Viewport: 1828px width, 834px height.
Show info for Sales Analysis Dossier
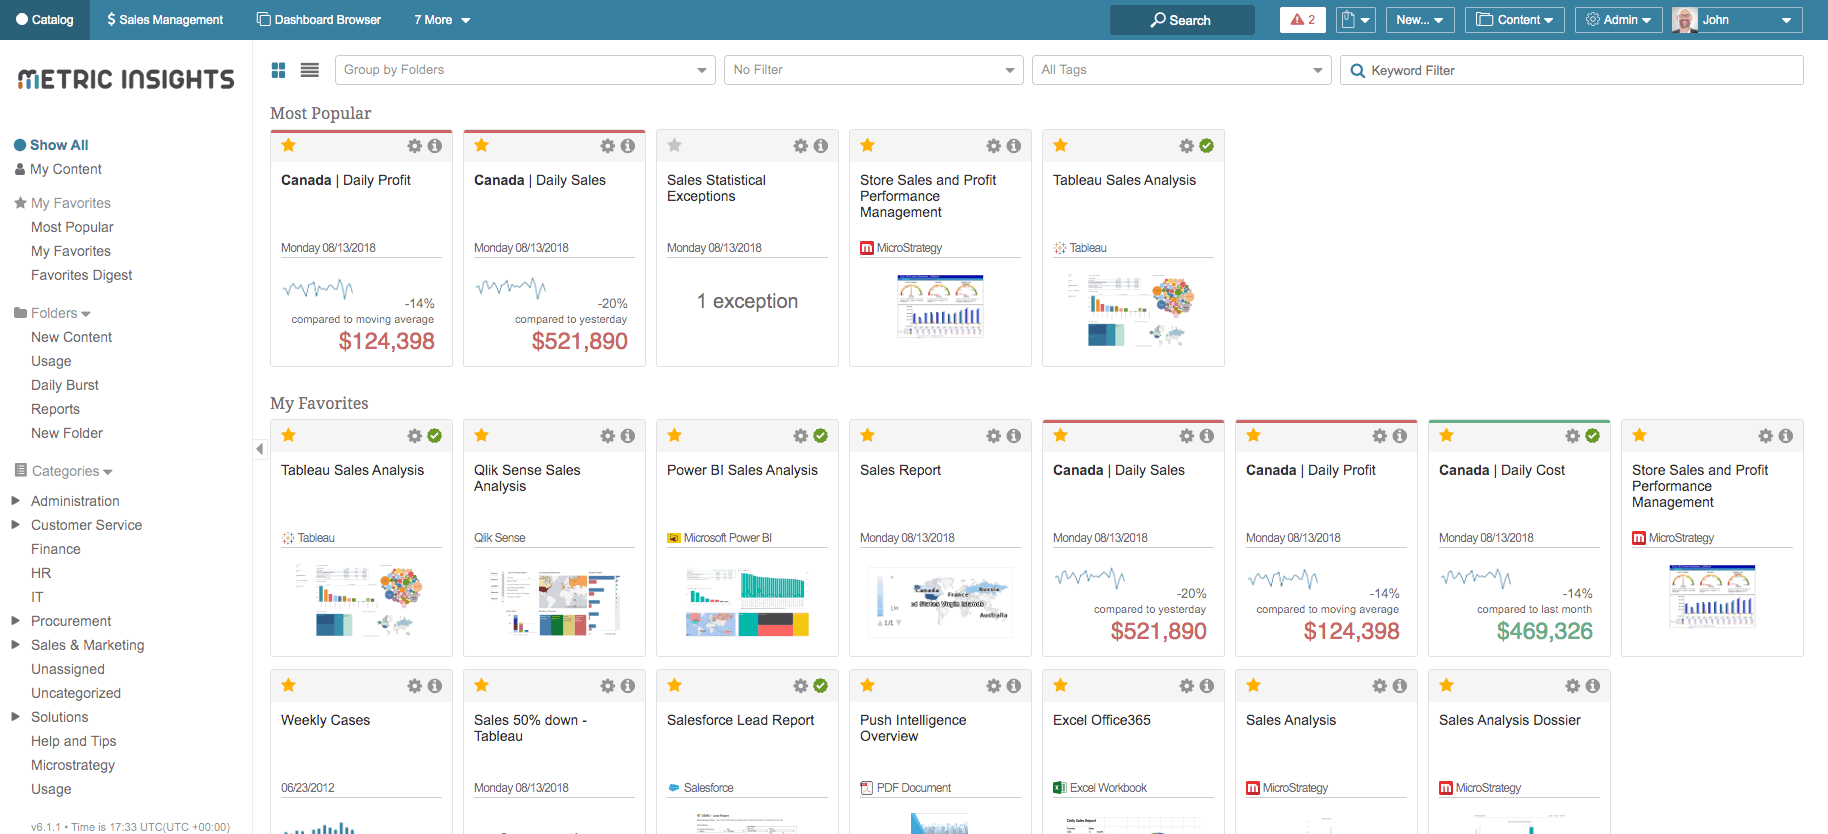click(x=1593, y=686)
